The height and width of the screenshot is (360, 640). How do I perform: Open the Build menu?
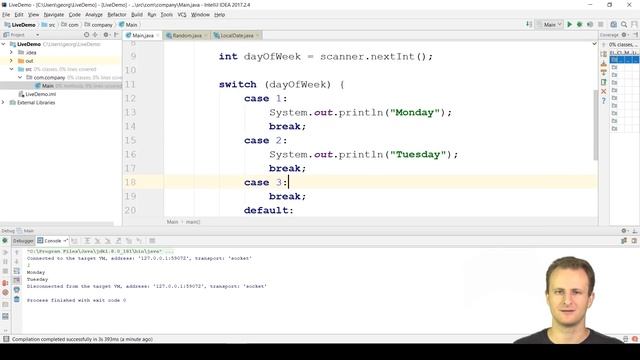click(137, 15)
